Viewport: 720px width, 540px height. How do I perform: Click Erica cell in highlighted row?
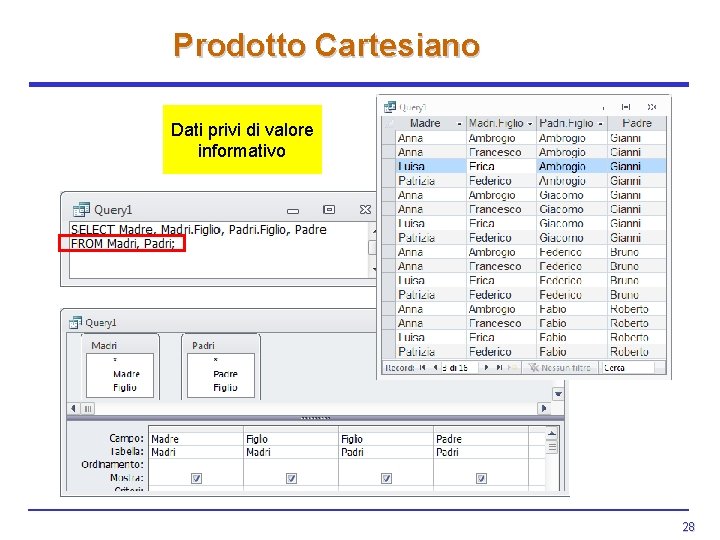click(x=501, y=166)
